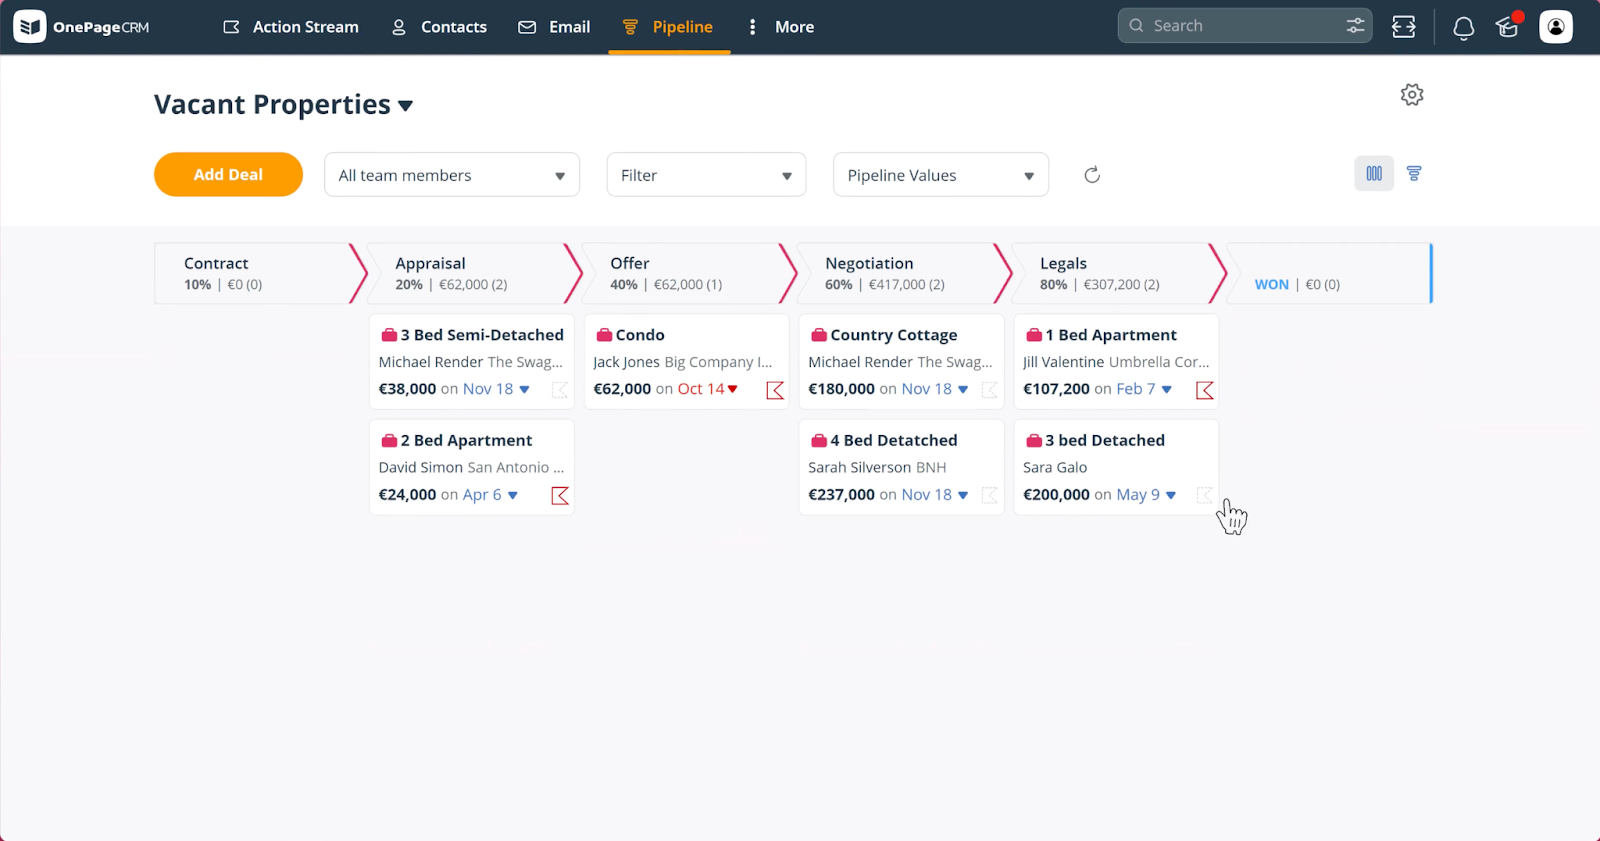Open the More menu
This screenshot has width=1600, height=841.
tap(781, 27)
